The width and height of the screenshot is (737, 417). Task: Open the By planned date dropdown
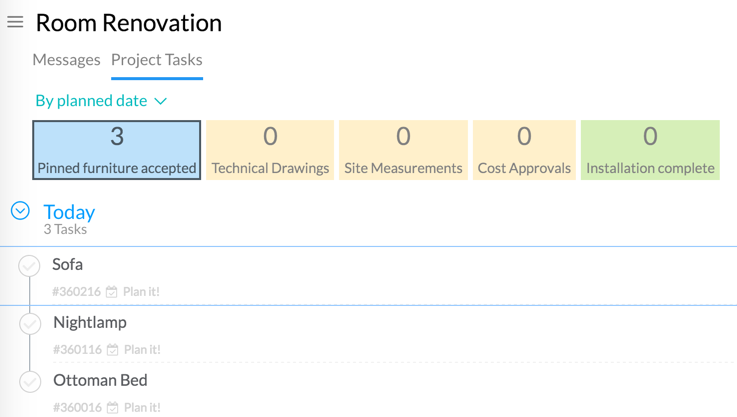click(x=100, y=101)
